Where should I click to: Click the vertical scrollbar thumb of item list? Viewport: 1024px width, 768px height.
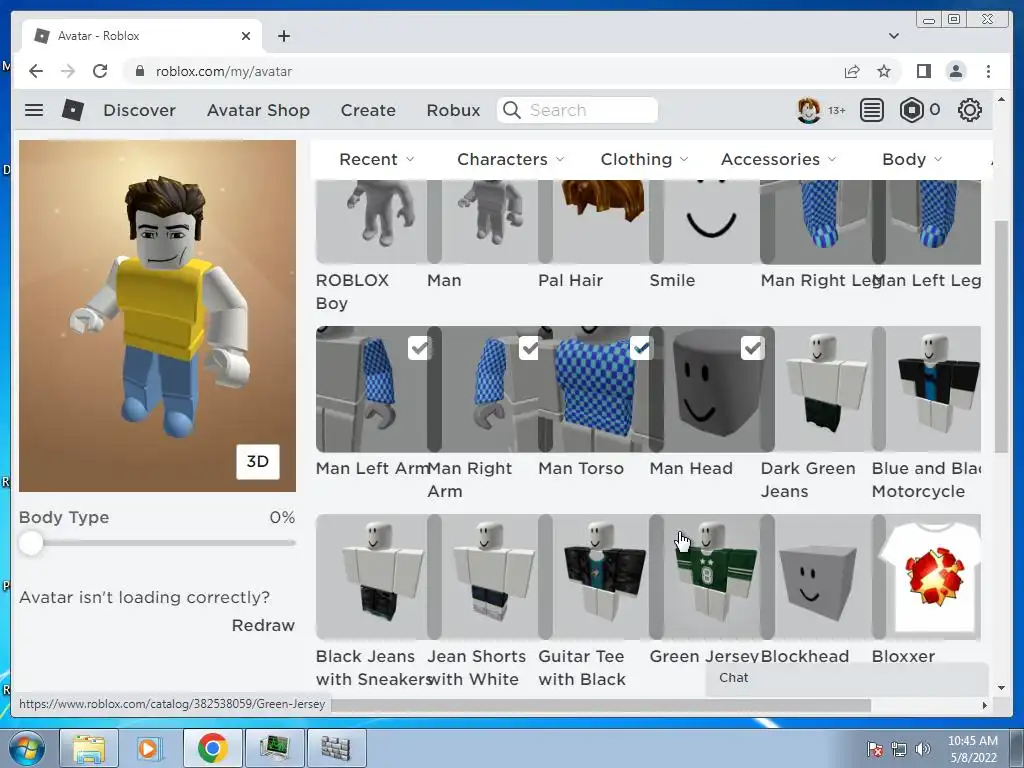coord(1001,336)
